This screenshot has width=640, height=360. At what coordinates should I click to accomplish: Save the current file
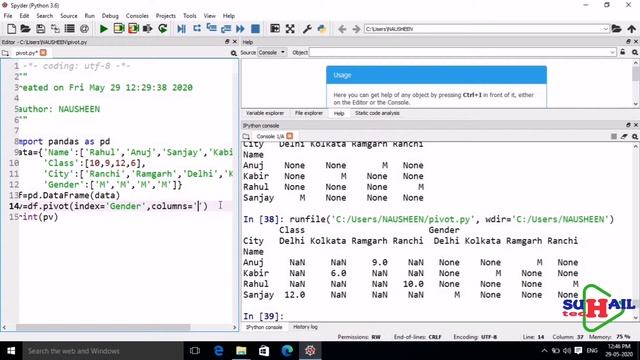coord(40,29)
